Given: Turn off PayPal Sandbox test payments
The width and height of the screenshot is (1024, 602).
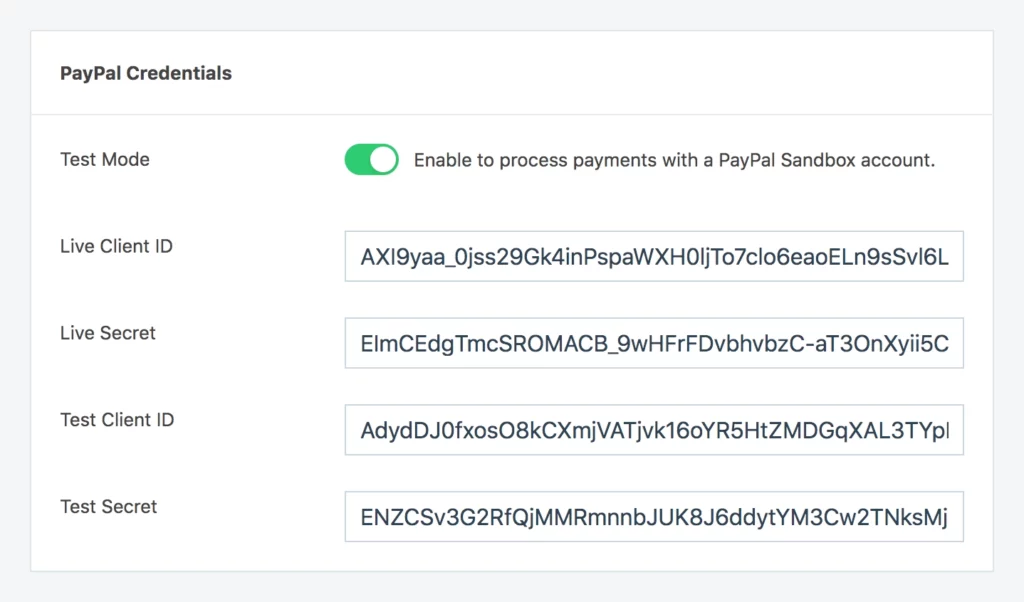Looking at the screenshot, I should tap(371, 159).
